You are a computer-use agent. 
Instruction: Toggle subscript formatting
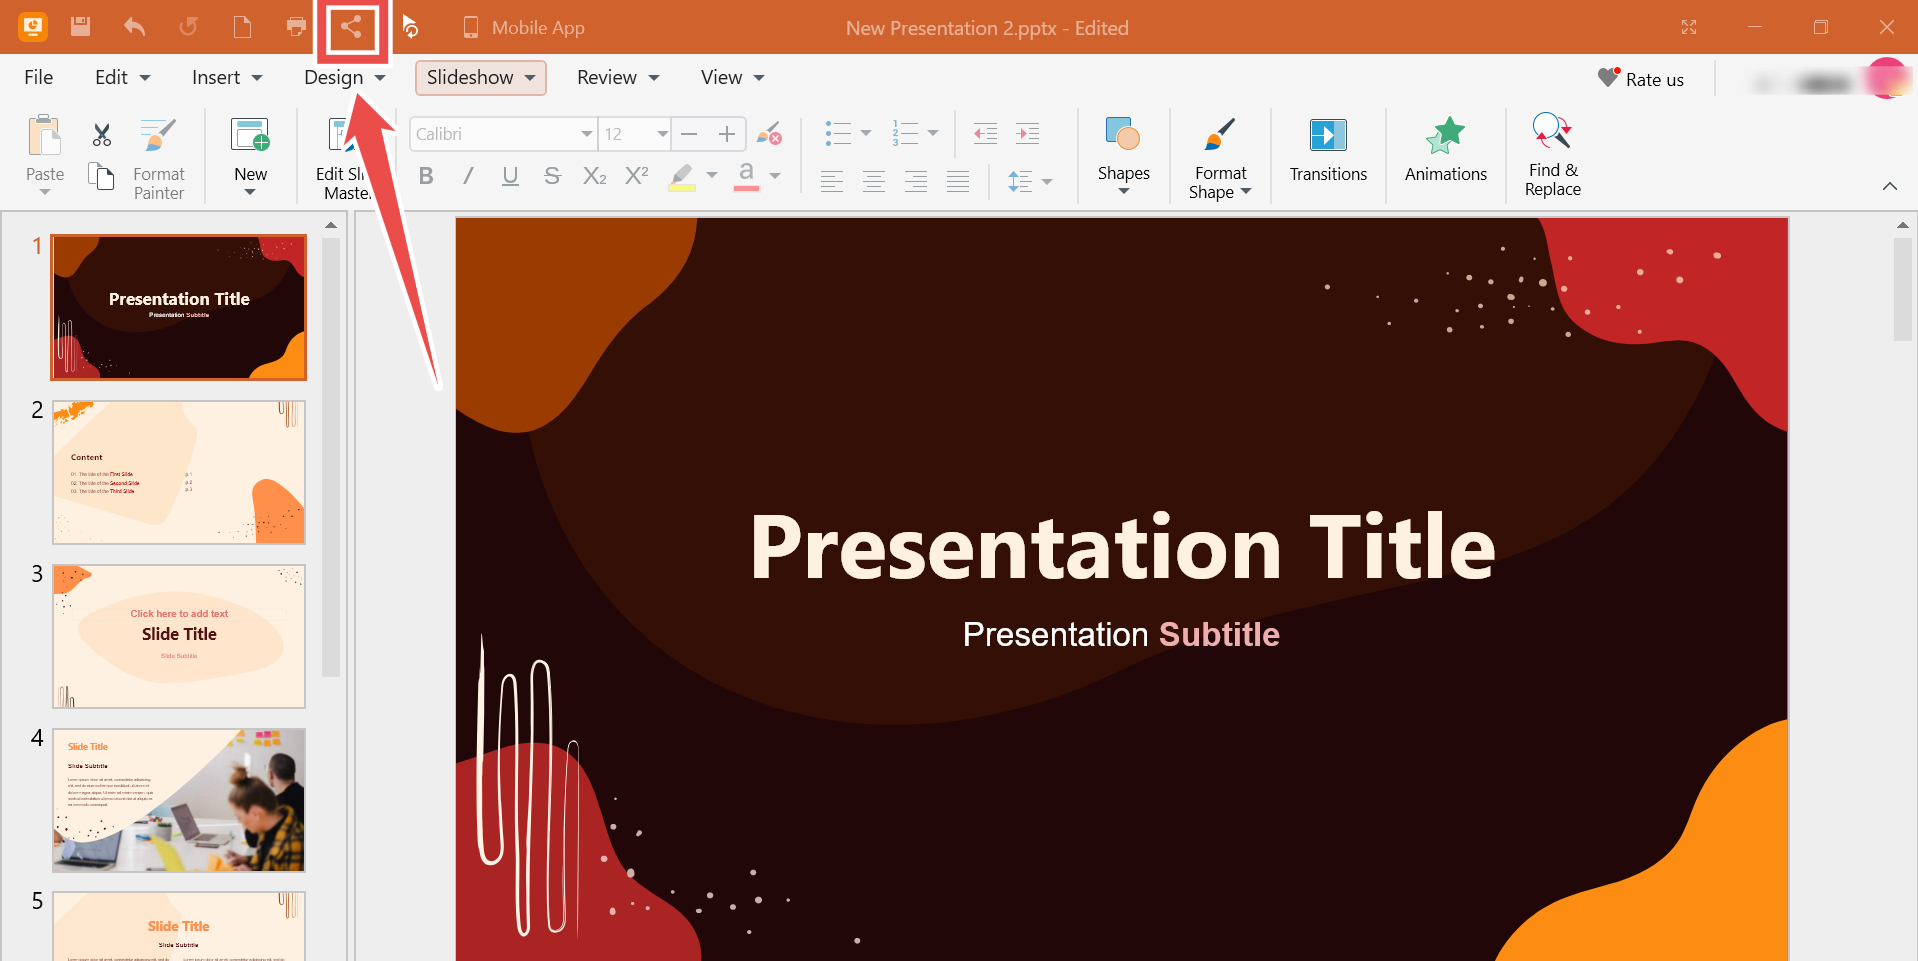pos(595,176)
